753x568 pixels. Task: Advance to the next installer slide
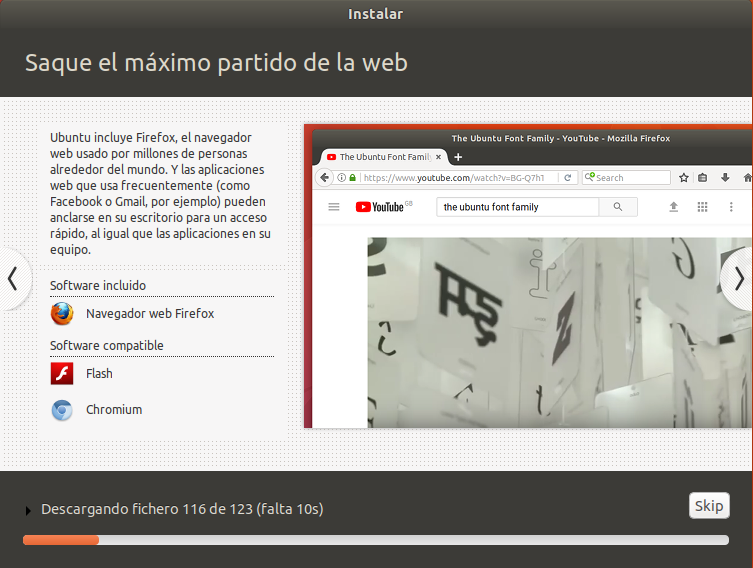739,278
